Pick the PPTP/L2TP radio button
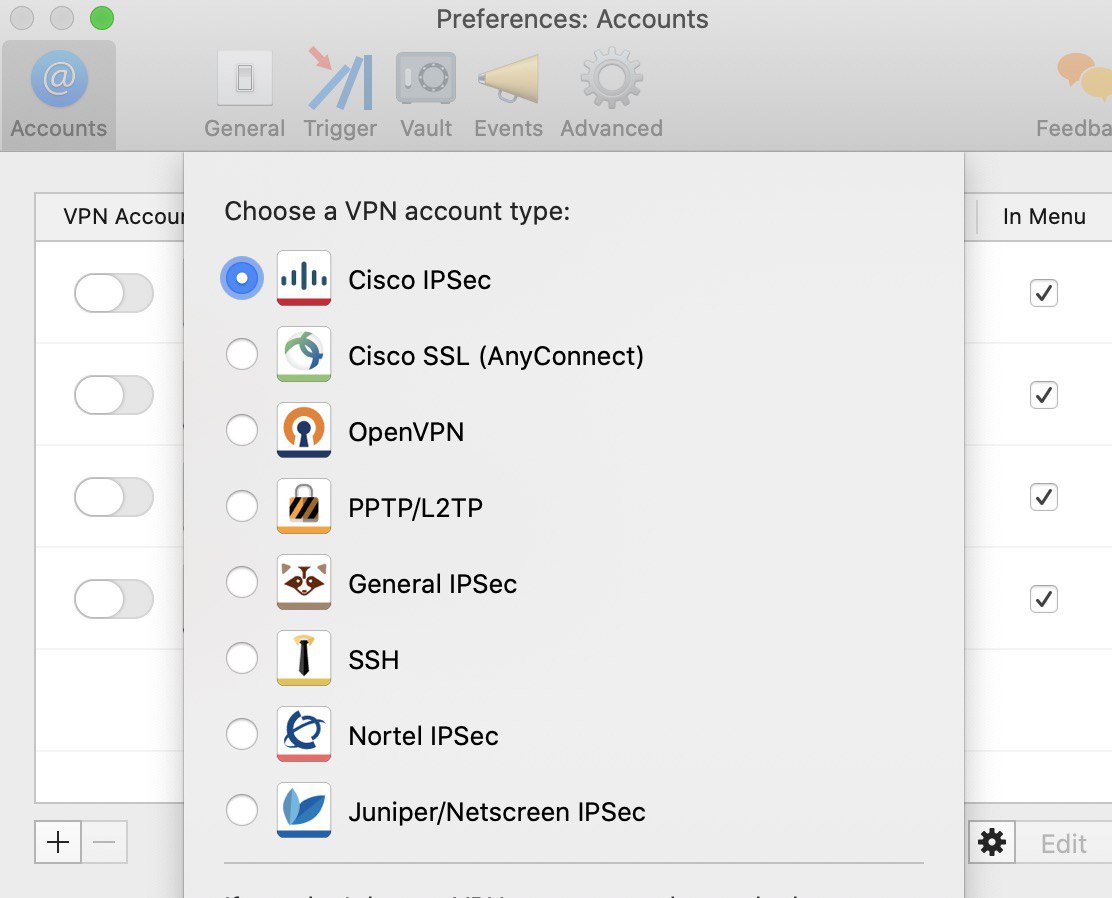The image size is (1112, 898). click(x=242, y=506)
